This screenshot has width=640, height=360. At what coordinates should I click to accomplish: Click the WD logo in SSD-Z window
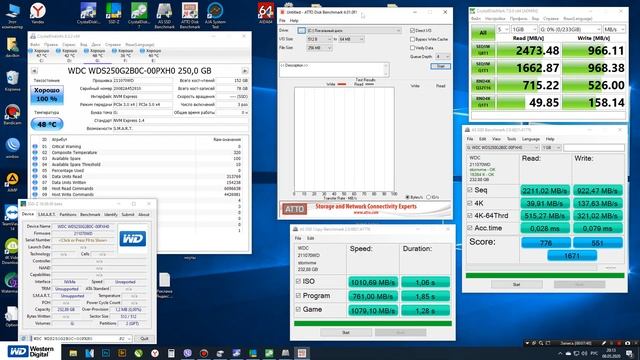click(133, 238)
